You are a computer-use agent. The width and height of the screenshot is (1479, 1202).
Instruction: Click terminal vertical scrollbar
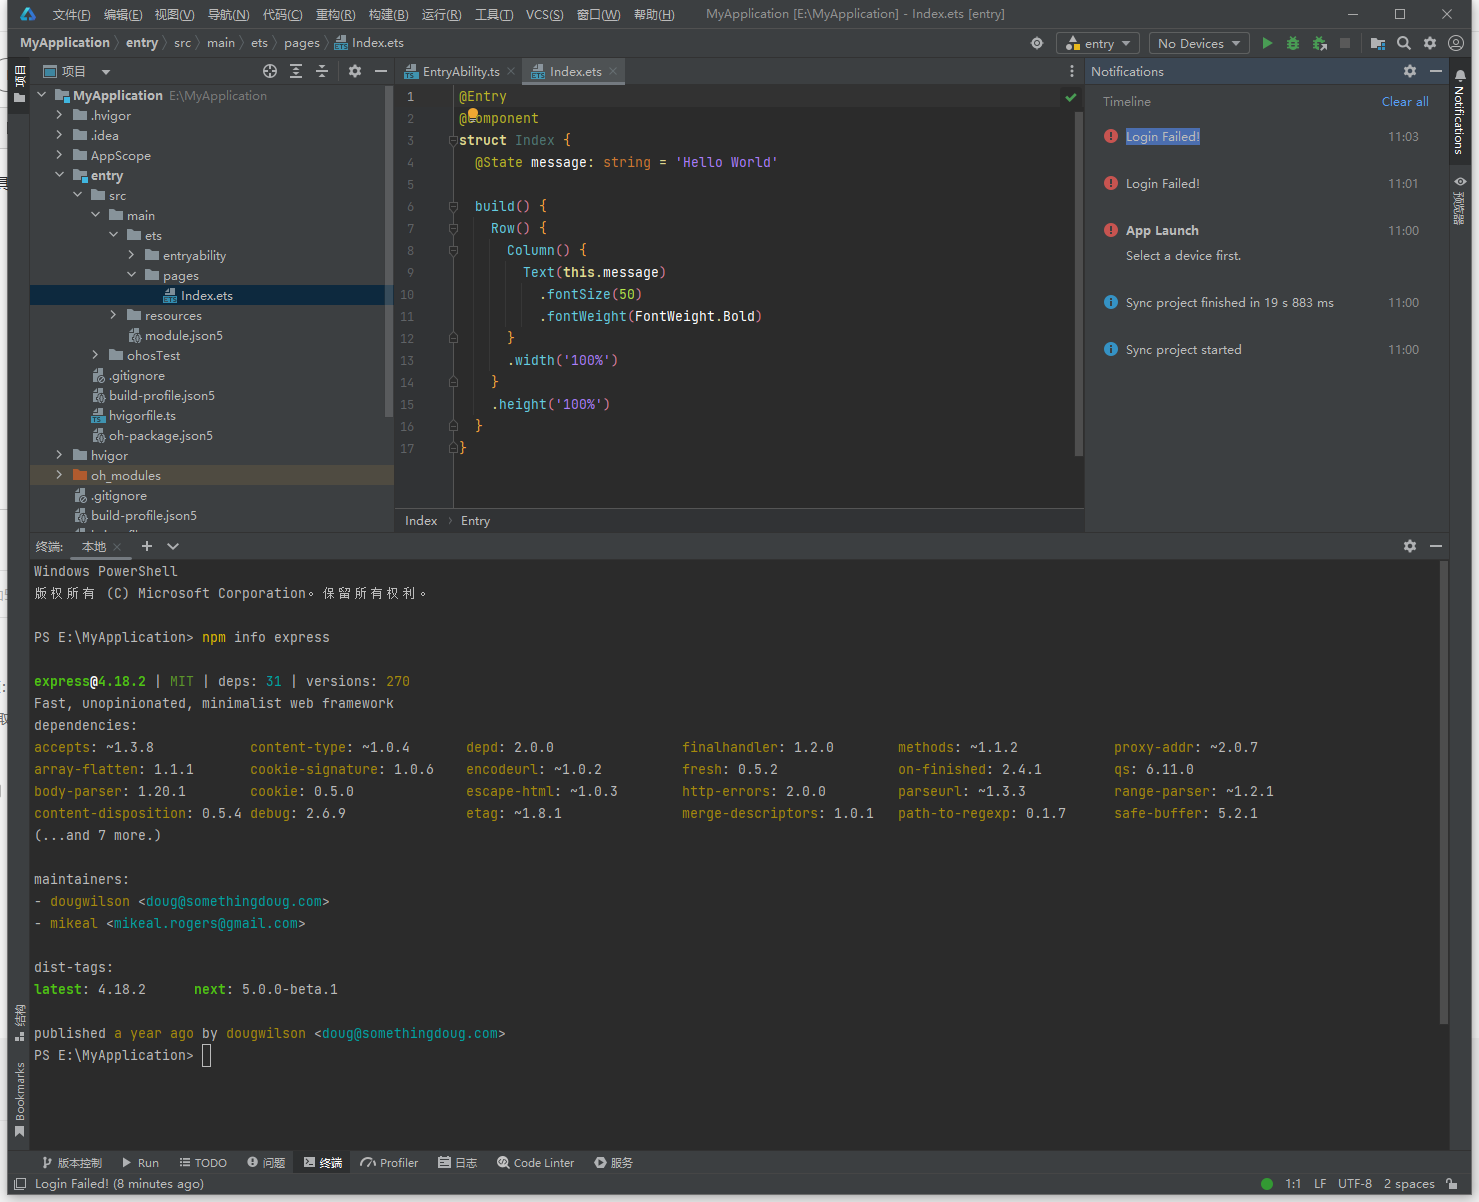point(1443,792)
